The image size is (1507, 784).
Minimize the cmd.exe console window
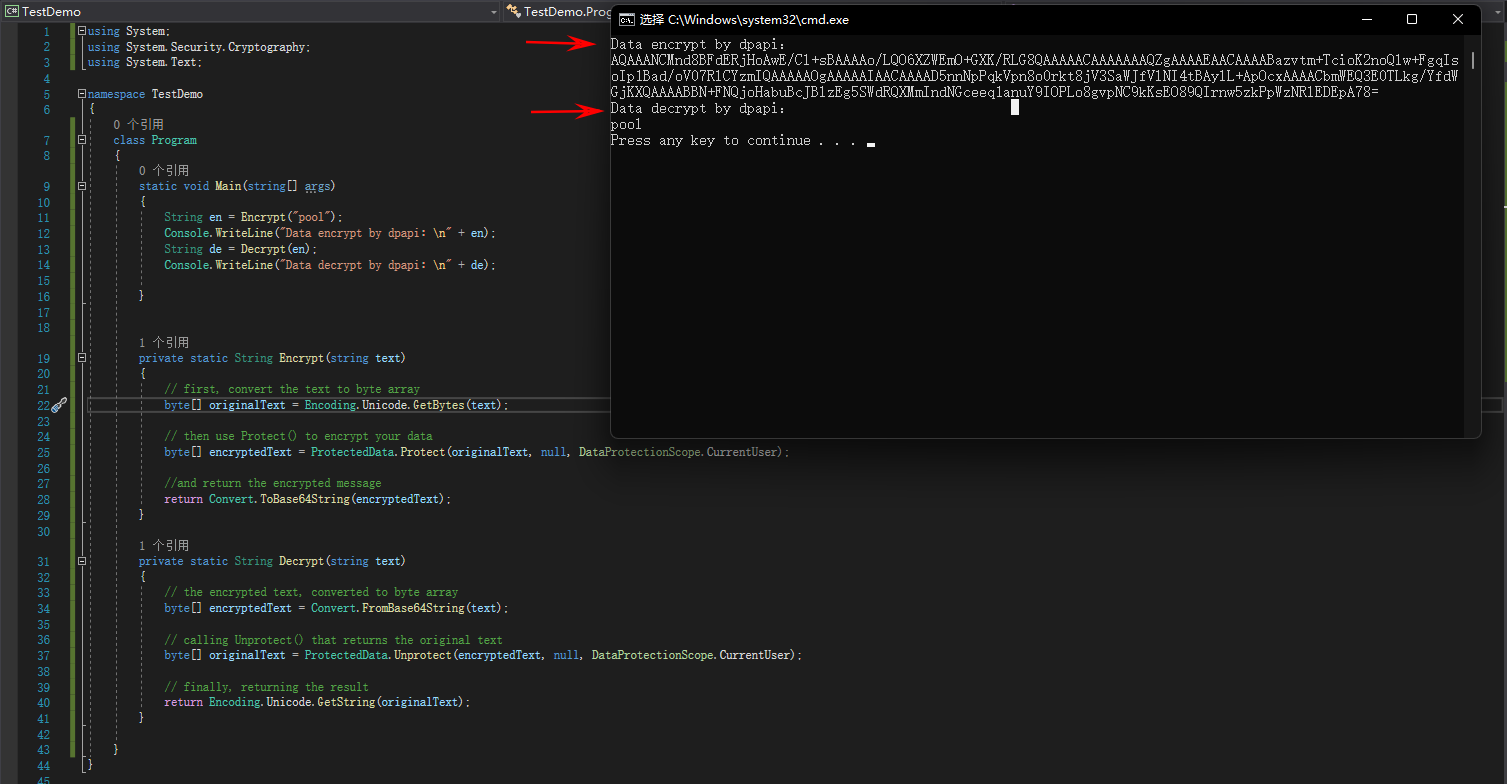click(x=1366, y=19)
